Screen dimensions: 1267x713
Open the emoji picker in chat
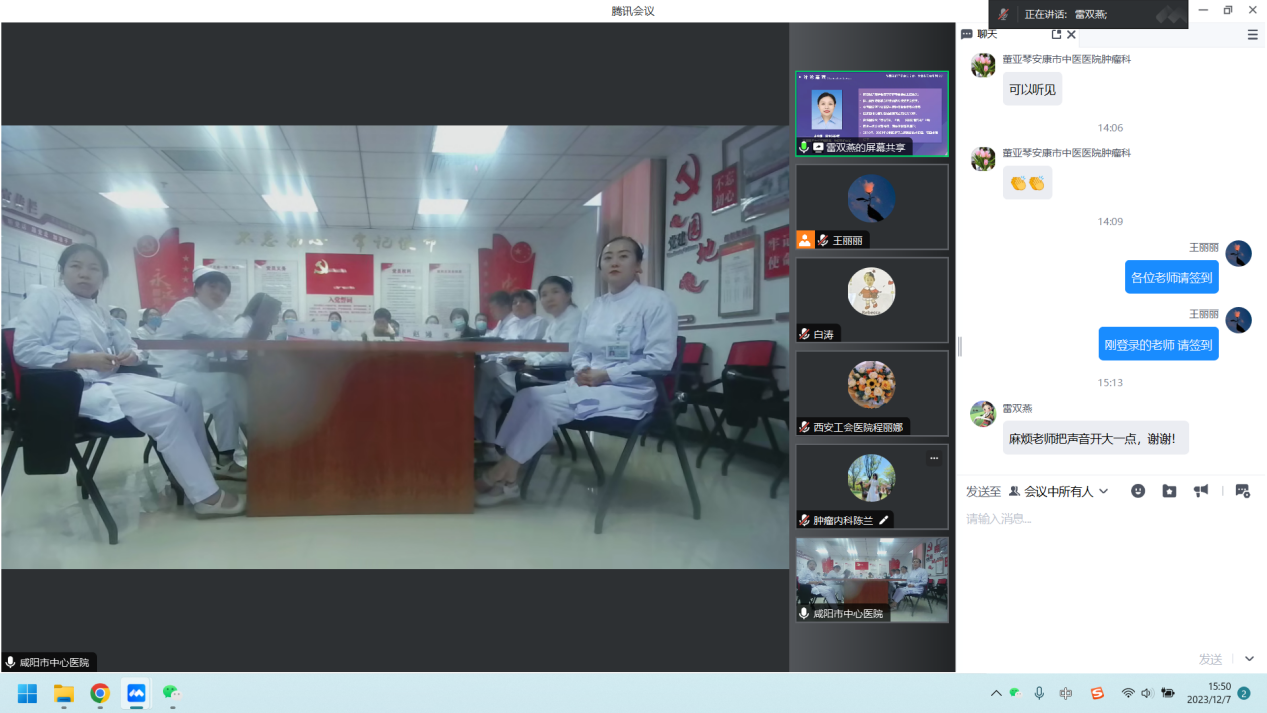tap(1138, 491)
